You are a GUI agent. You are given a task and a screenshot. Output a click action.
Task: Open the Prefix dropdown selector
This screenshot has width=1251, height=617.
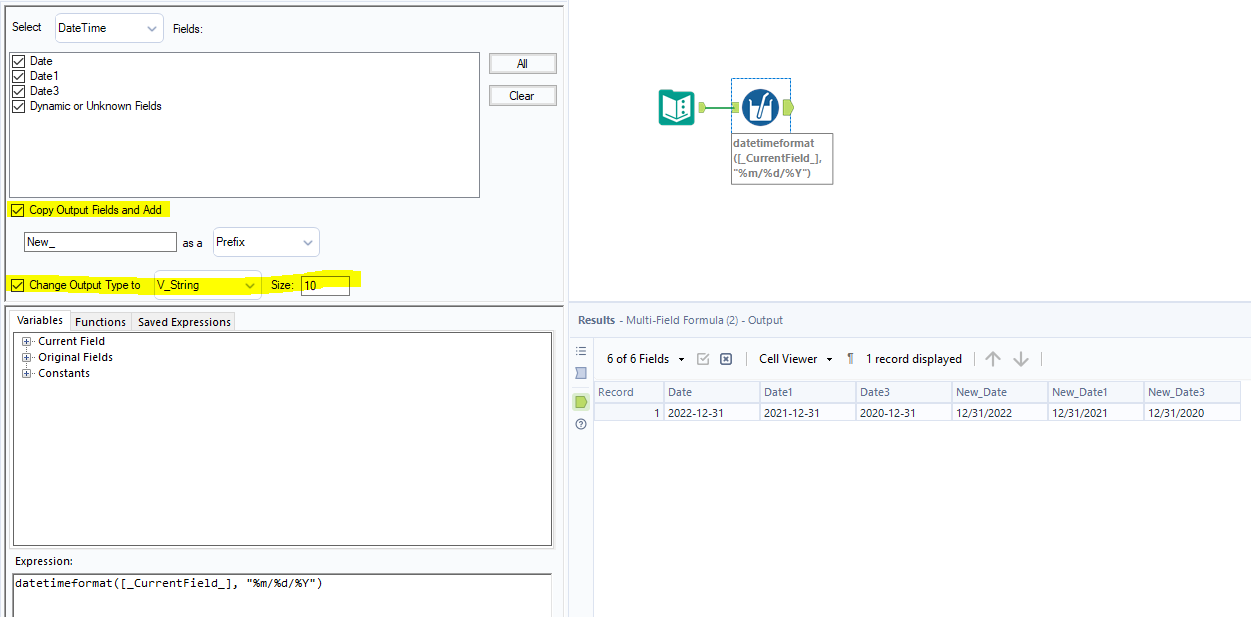pyautogui.click(x=265, y=242)
